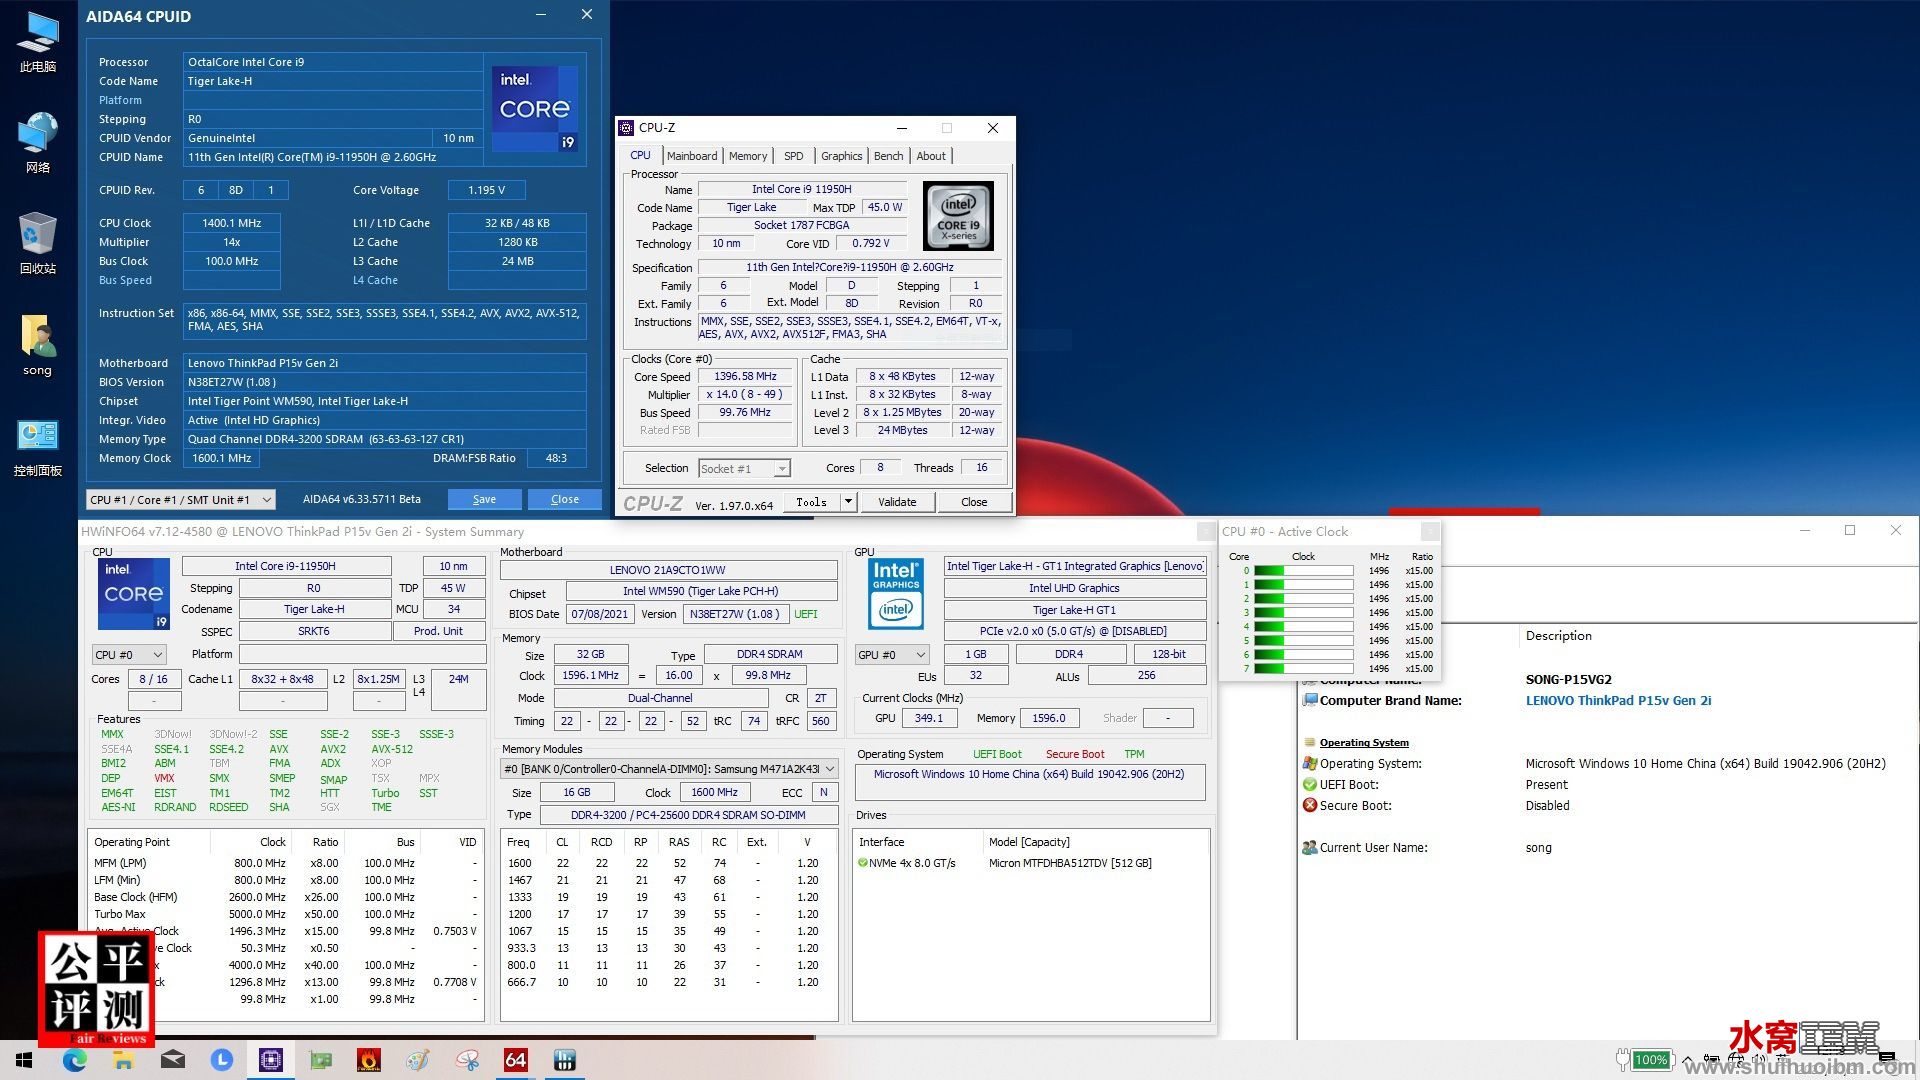1920x1080 pixels.
Task: Click the Micron MTFDHBA512TDV drive row
Action: click(1030, 863)
